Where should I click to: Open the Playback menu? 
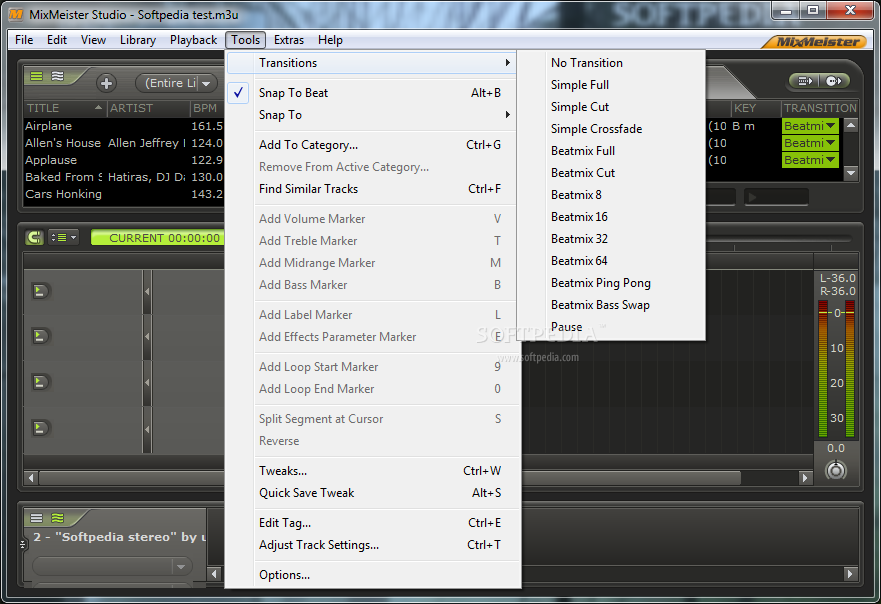click(x=193, y=40)
